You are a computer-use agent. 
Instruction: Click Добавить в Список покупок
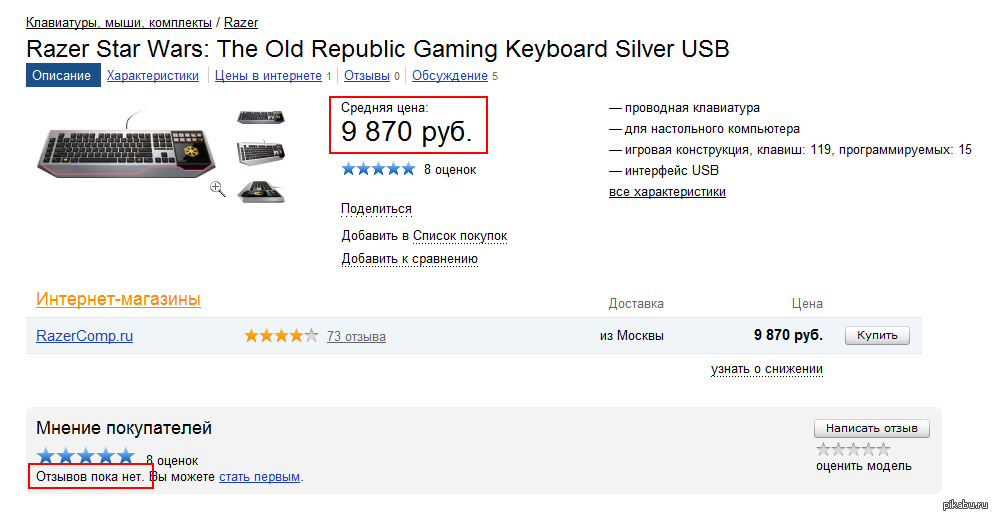424,236
